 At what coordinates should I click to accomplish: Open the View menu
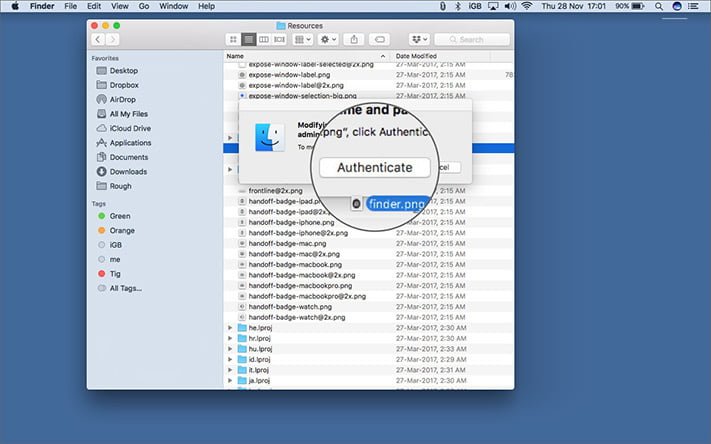(x=120, y=6)
